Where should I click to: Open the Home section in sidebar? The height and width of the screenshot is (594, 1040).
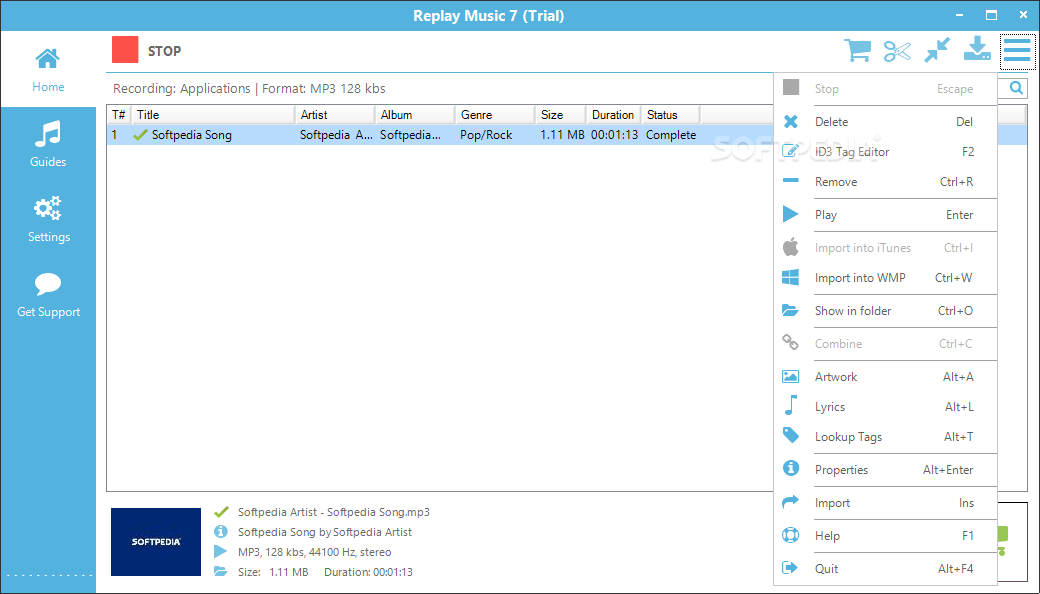[48, 70]
